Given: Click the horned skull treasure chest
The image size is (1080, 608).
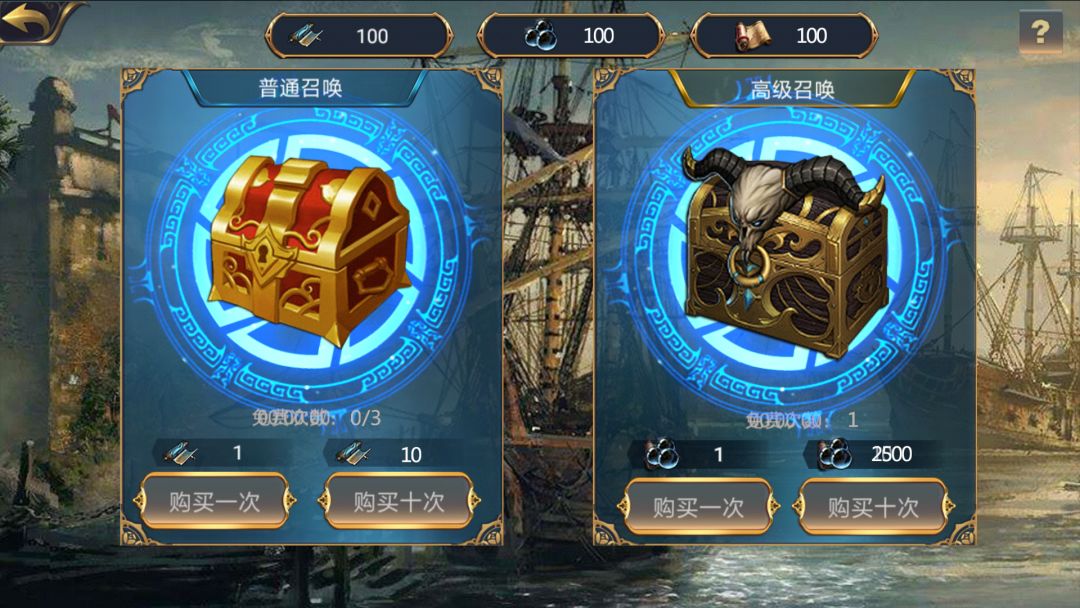Looking at the screenshot, I should (x=785, y=251).
